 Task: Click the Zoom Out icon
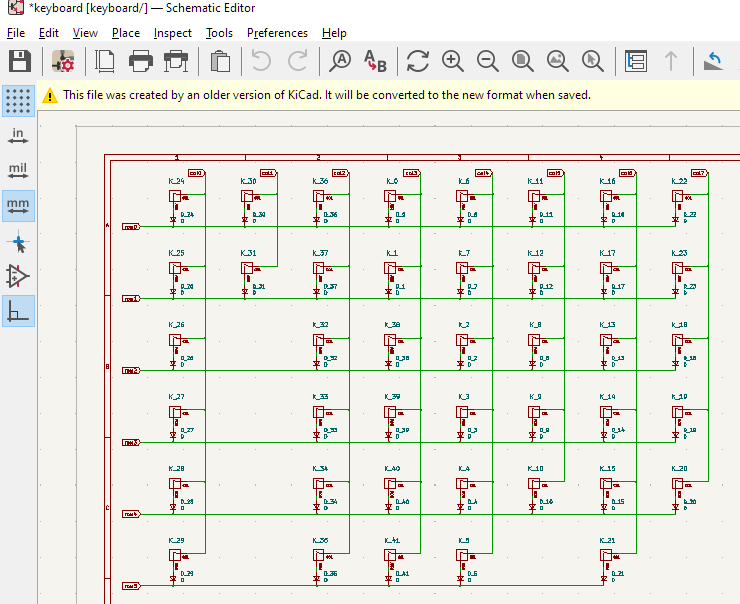point(488,61)
